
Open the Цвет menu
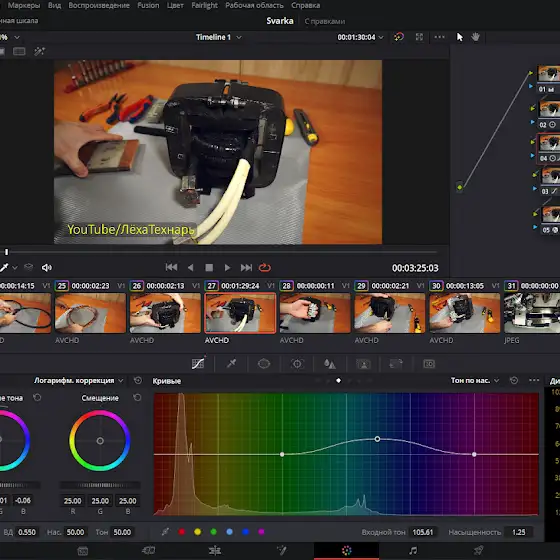point(175,5)
